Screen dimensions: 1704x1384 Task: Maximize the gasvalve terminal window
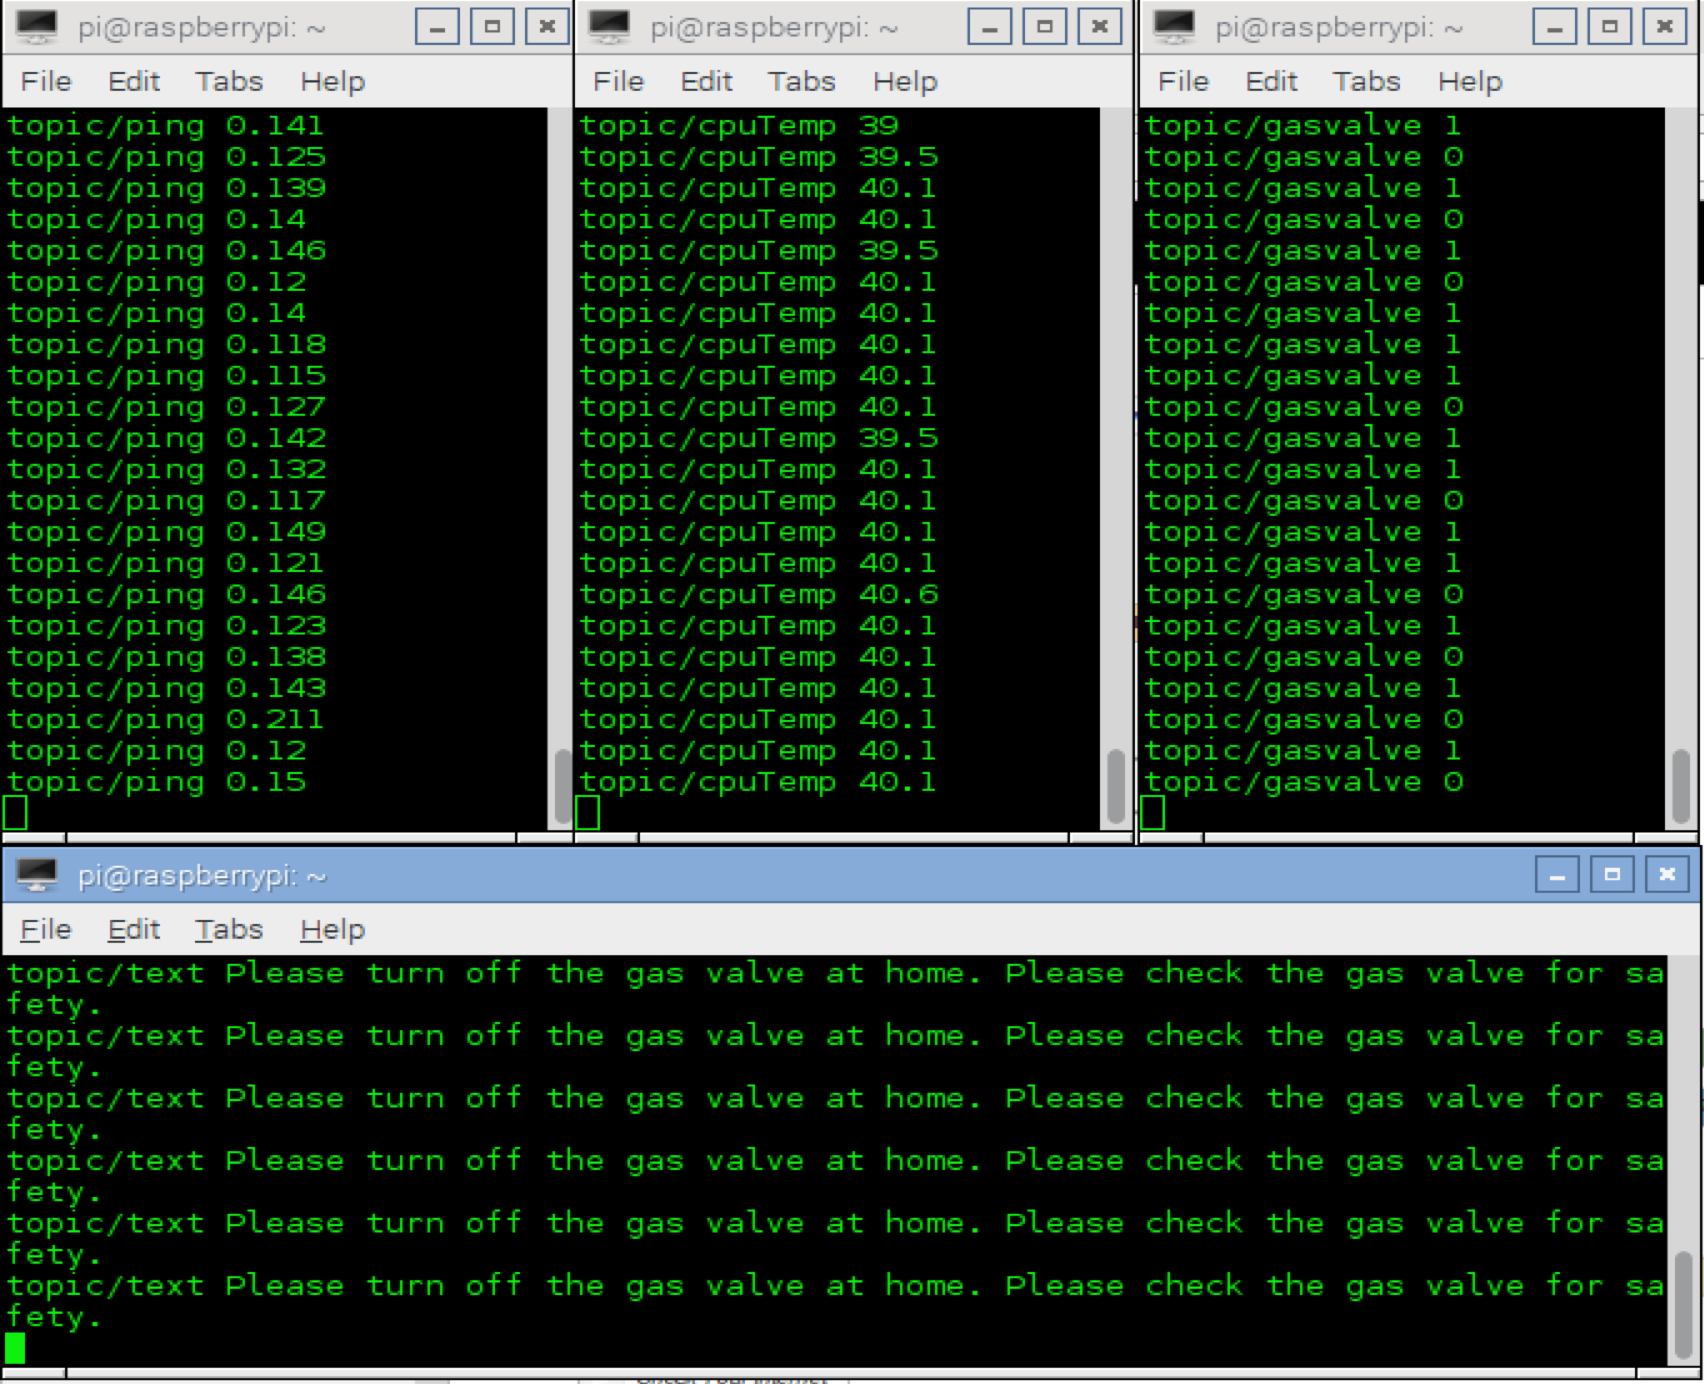pyautogui.click(x=1609, y=27)
